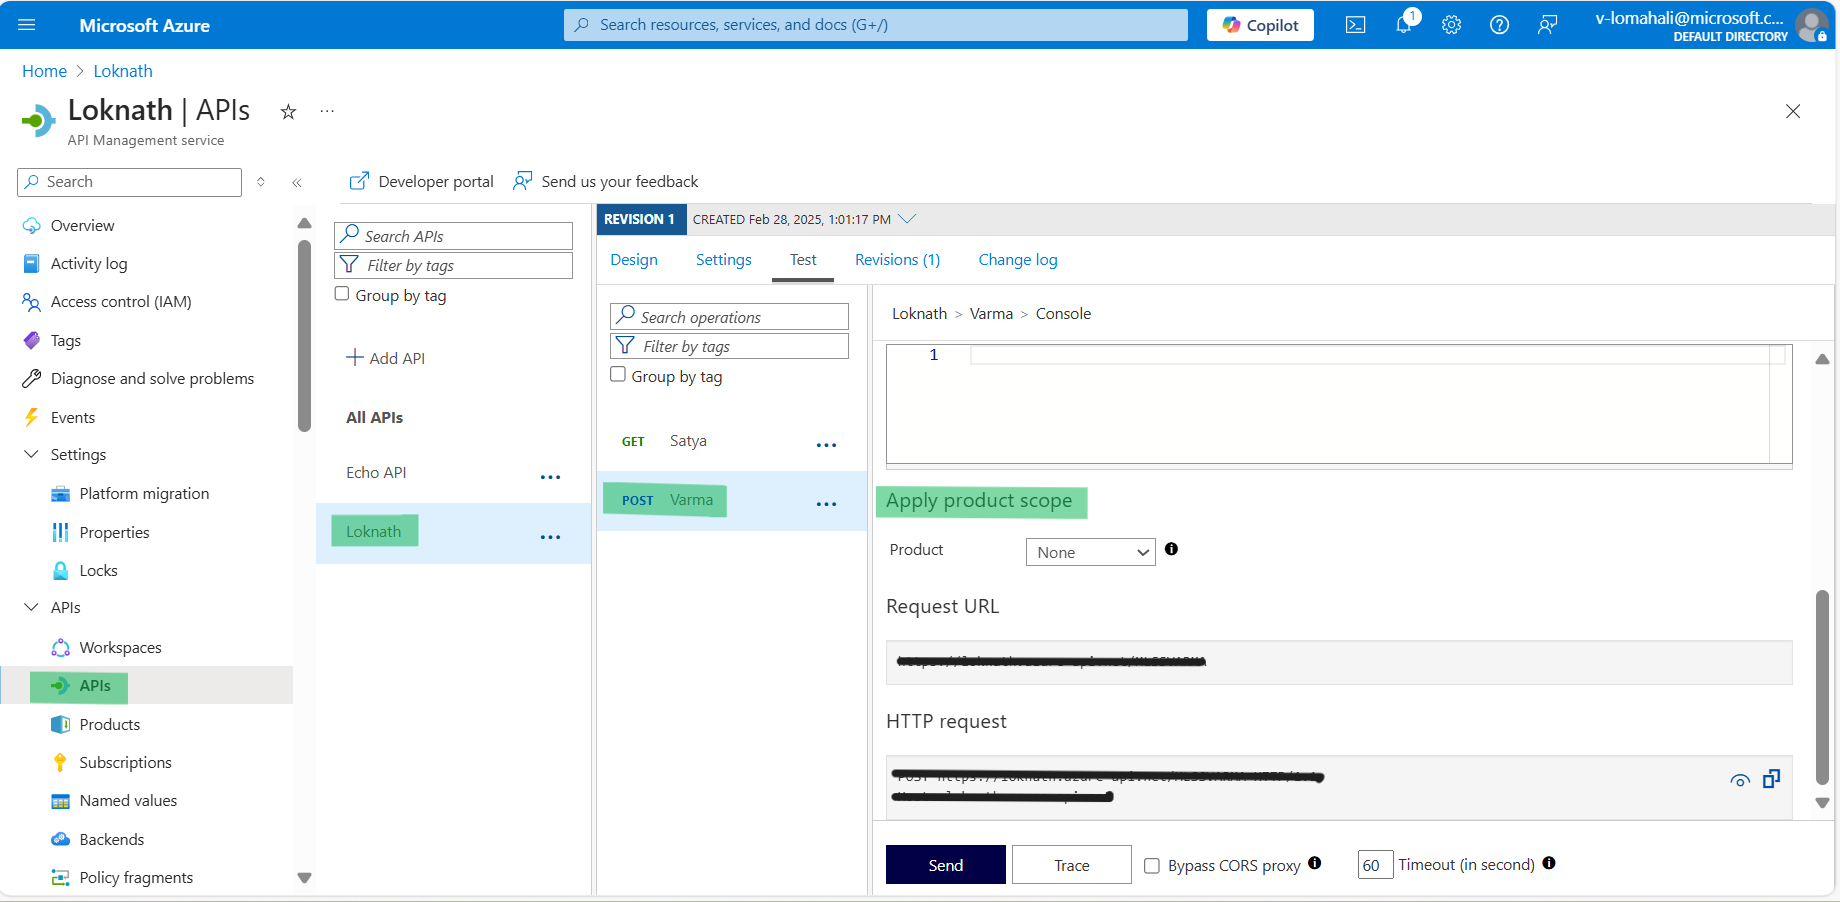Screen dimensions: 1840x902
Task: Open Locks under Settings
Action: 98,571
